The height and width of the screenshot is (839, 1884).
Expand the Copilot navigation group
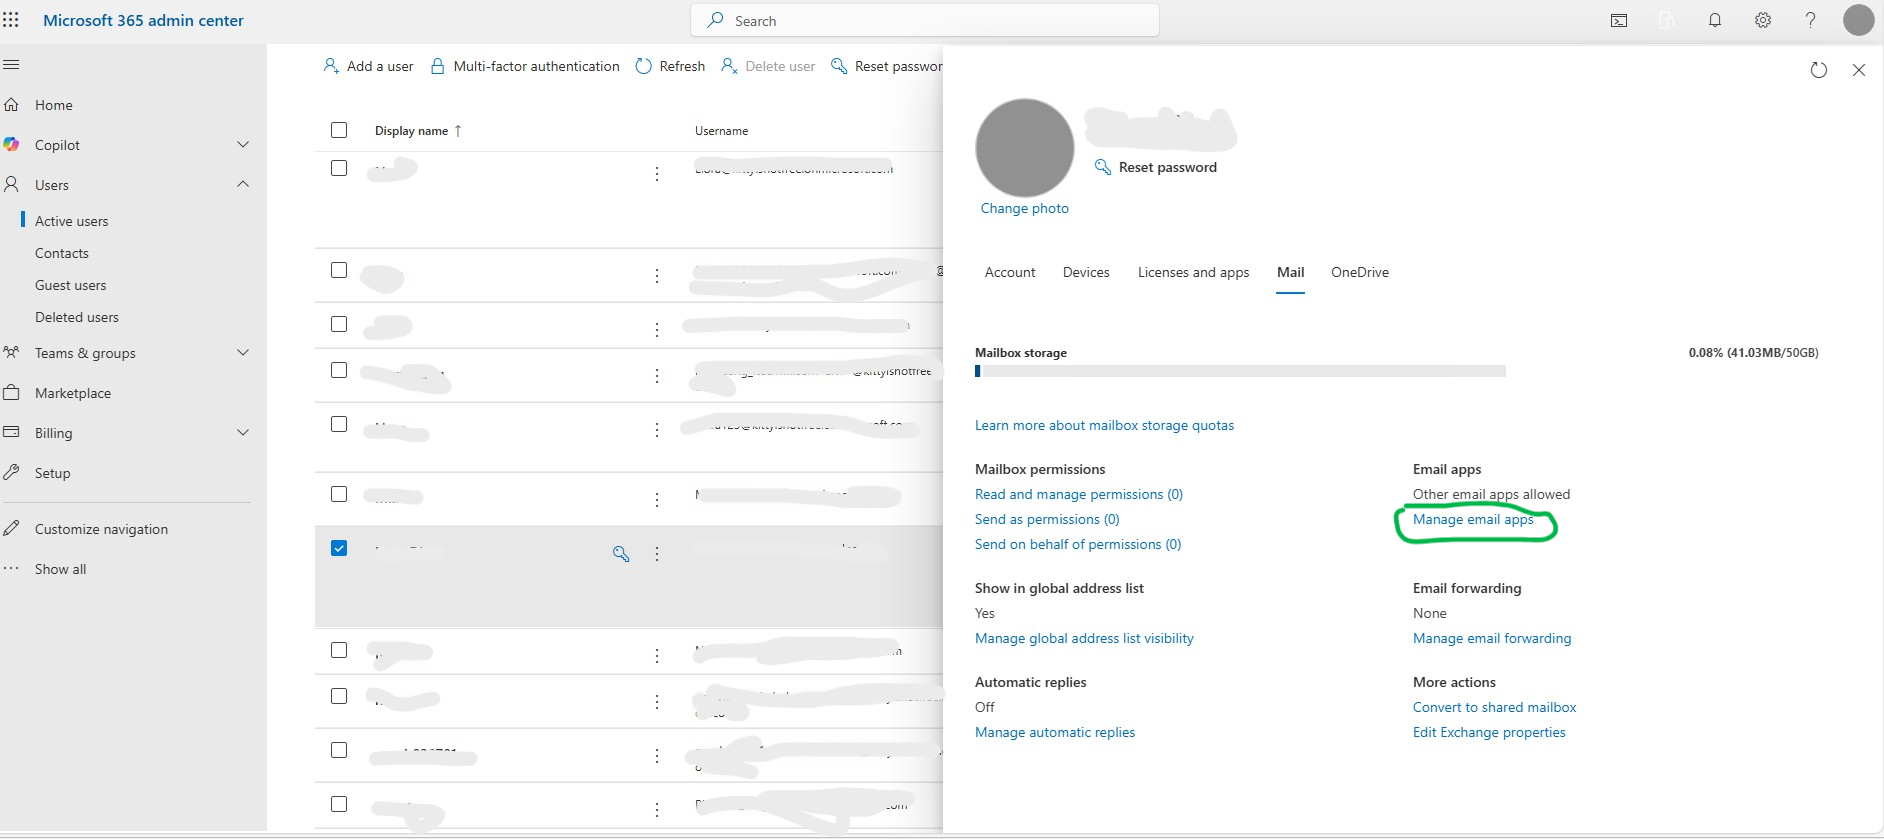(243, 144)
